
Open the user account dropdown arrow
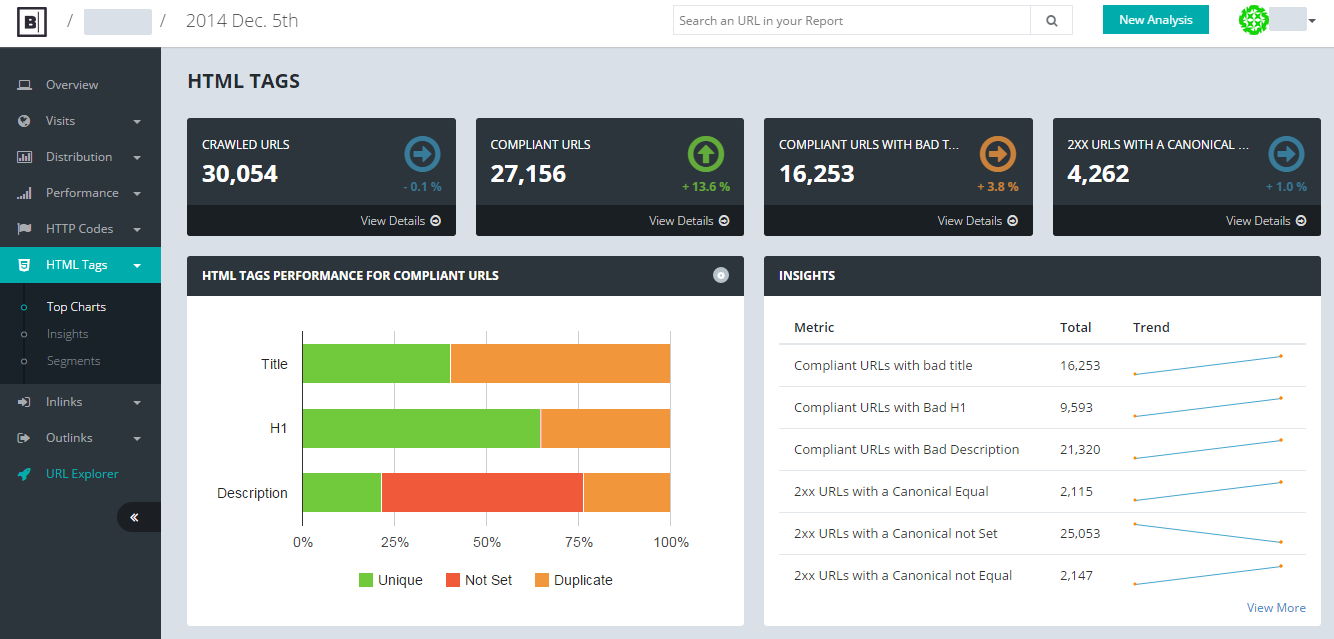point(1311,21)
